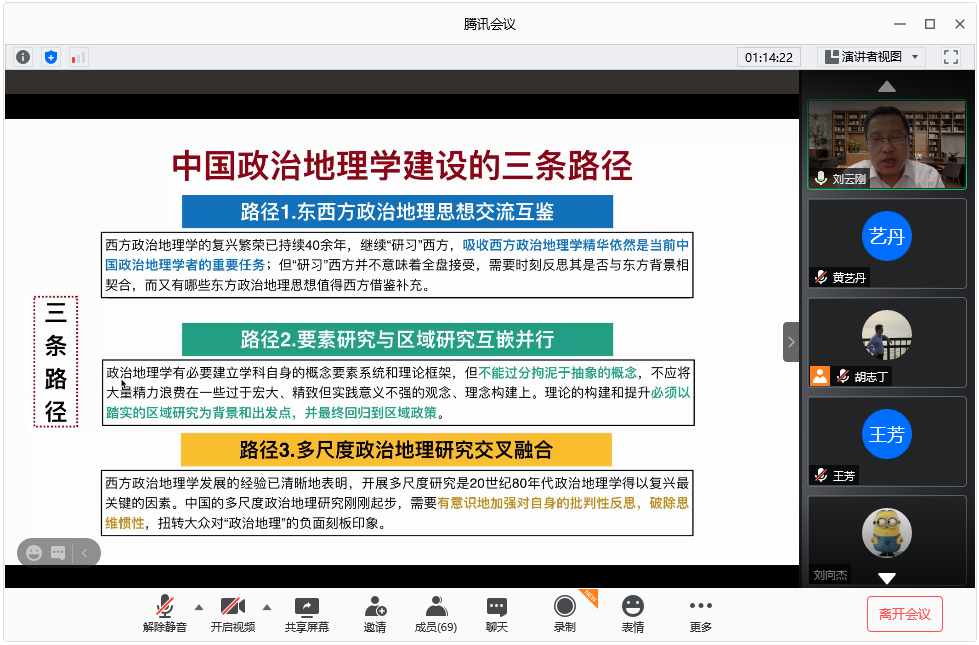Viewport: 979px width, 645px height.
Task: Start sharing with 共享屏幕
Action: pyautogui.click(x=306, y=613)
